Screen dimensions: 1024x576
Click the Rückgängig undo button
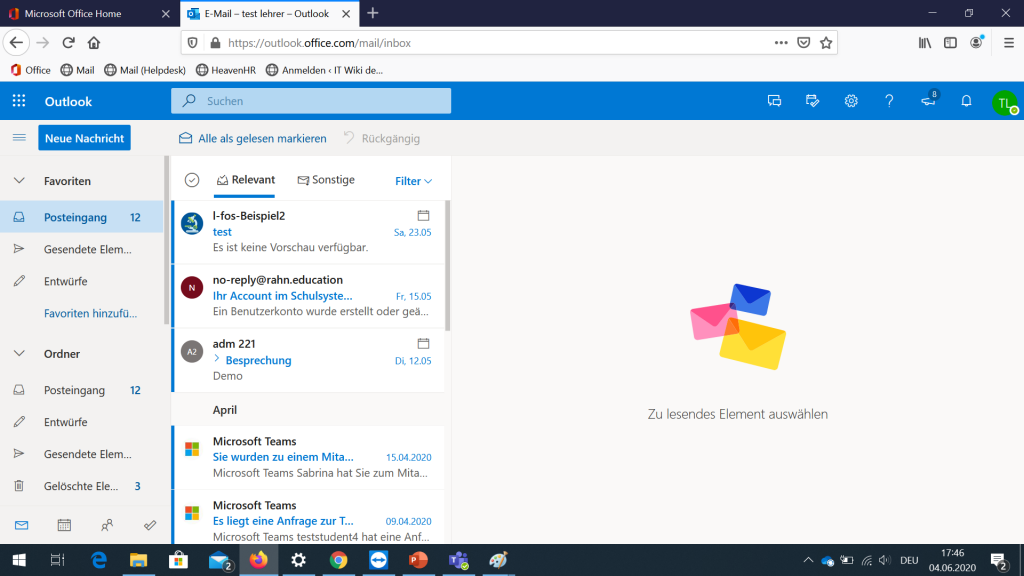pyautogui.click(x=382, y=138)
